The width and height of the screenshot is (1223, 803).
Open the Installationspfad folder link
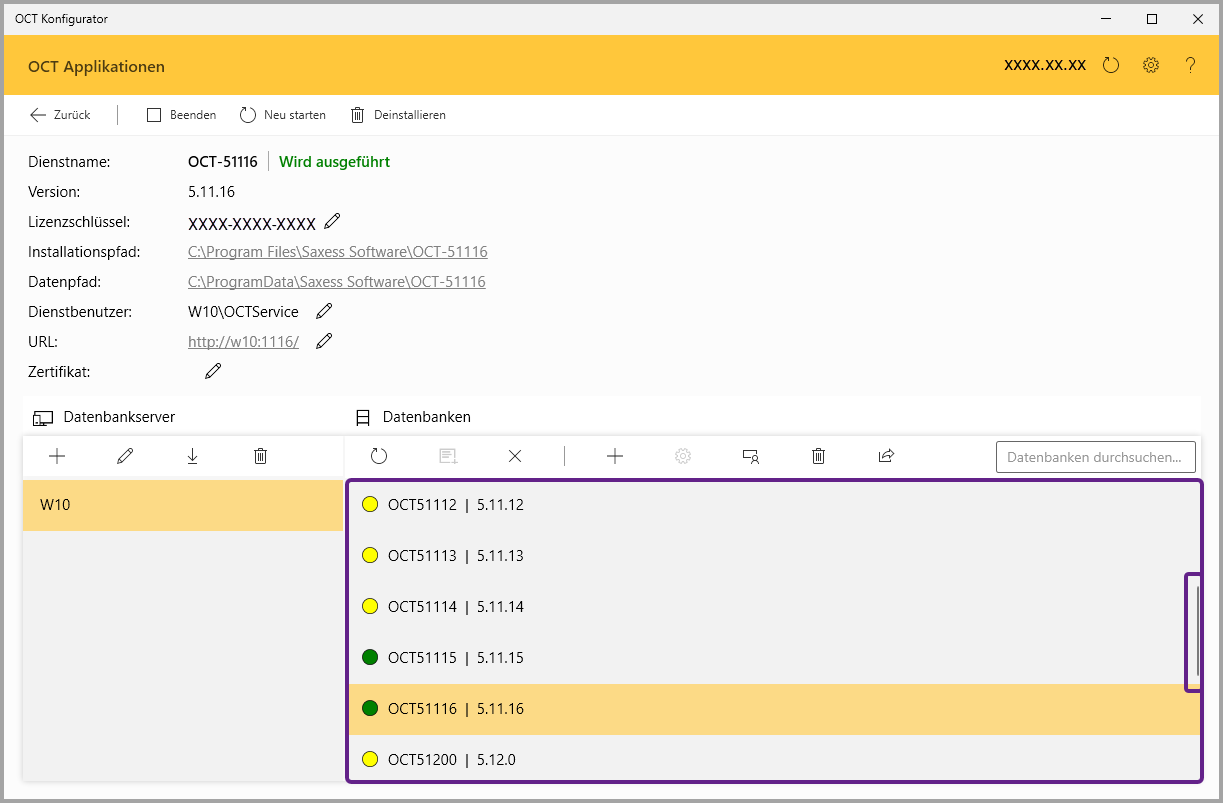click(337, 252)
